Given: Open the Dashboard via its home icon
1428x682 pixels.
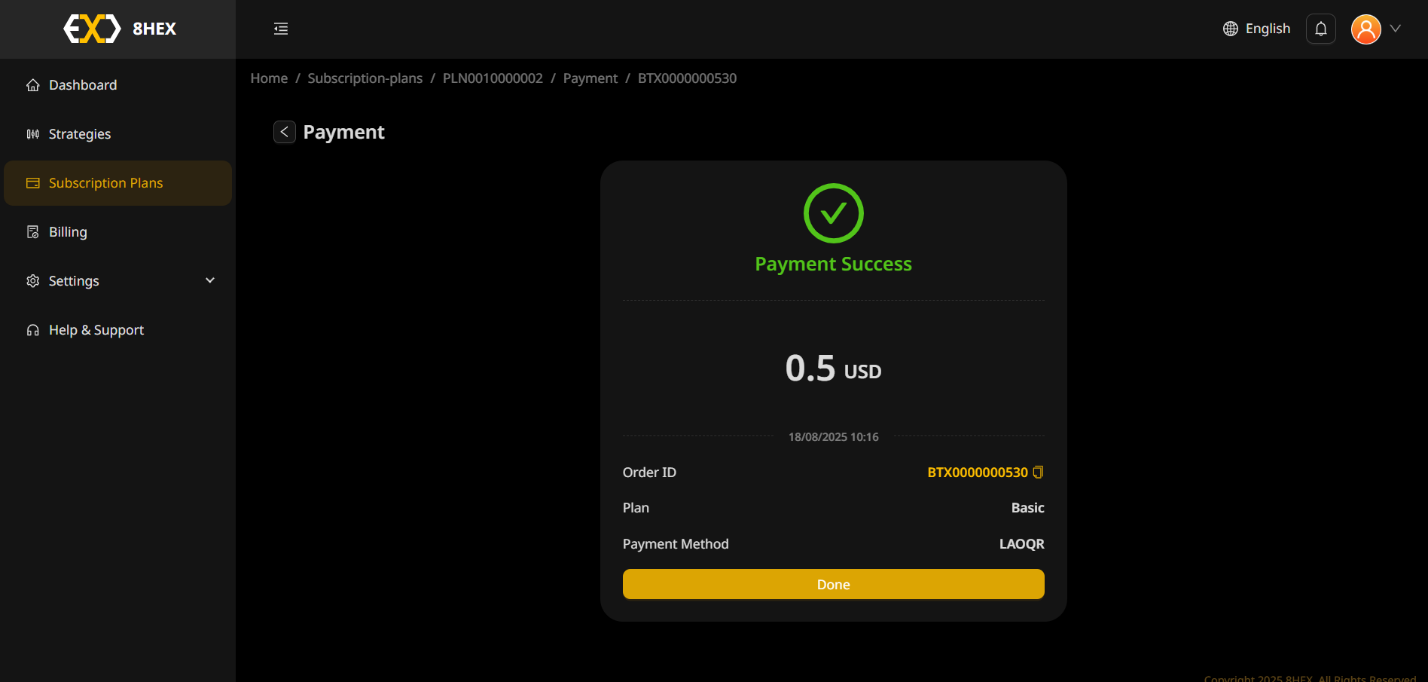Looking at the screenshot, I should click(32, 84).
